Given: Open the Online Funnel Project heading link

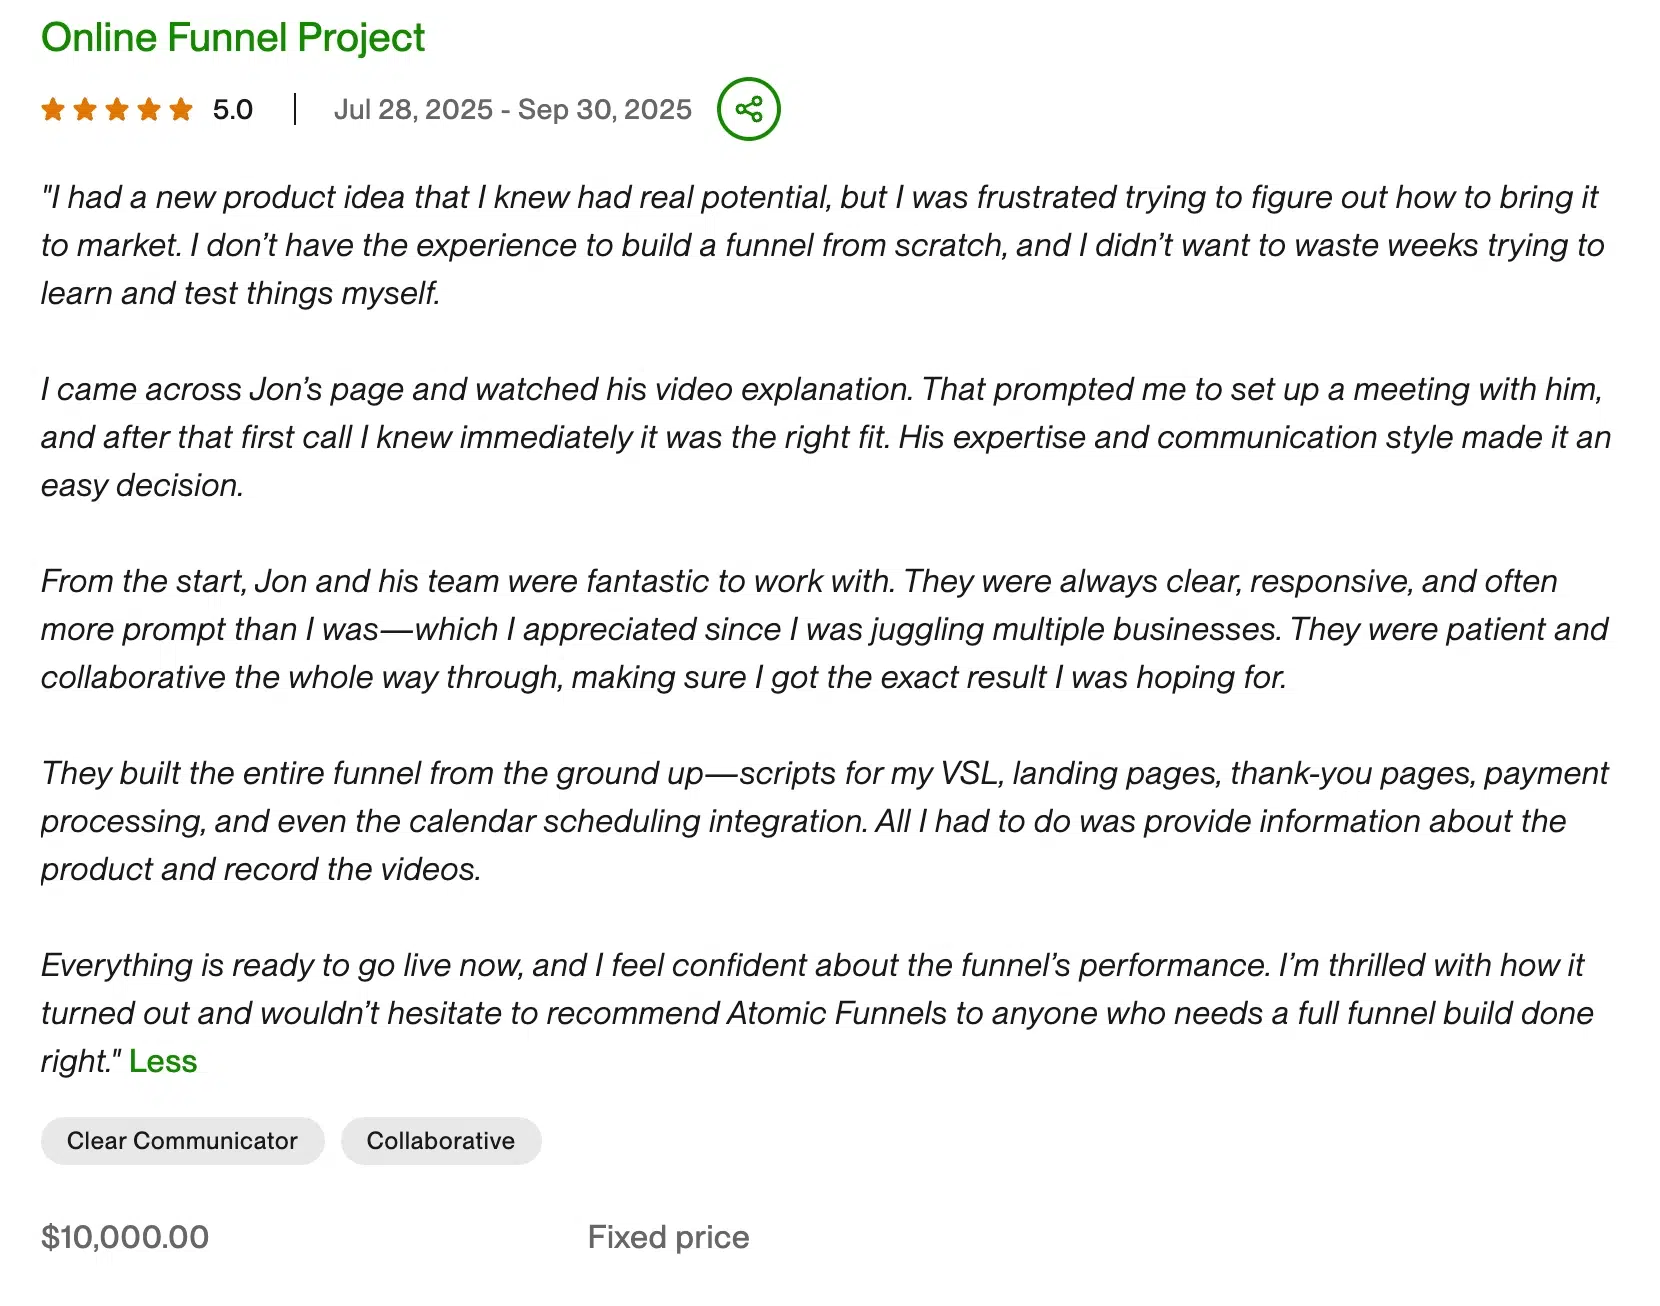Looking at the screenshot, I should (x=232, y=37).
